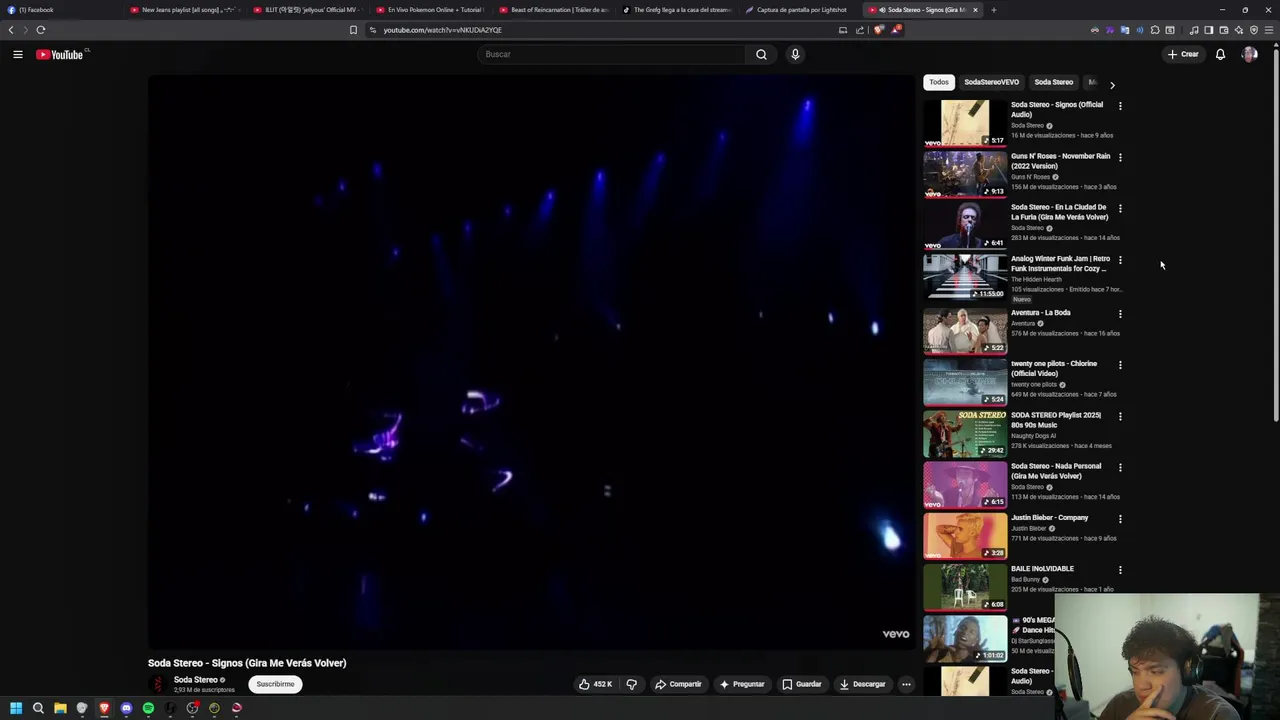Click the Buscar search field
The width and height of the screenshot is (1280, 720).
pos(611,54)
